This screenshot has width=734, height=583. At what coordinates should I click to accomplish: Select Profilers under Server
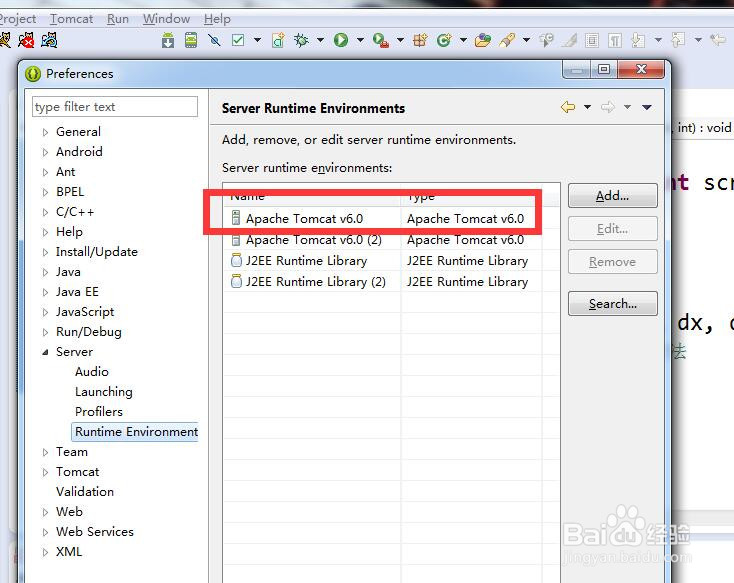(x=99, y=412)
